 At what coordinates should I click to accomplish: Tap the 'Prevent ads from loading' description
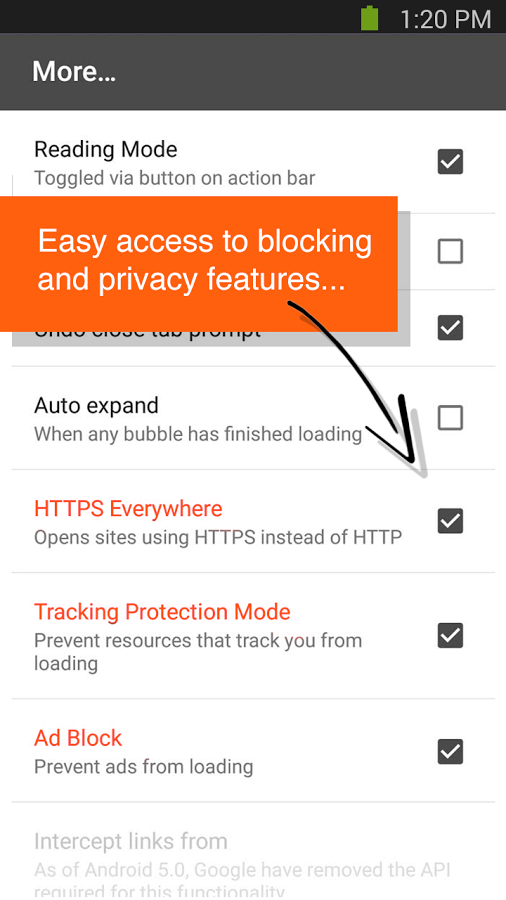point(143,767)
